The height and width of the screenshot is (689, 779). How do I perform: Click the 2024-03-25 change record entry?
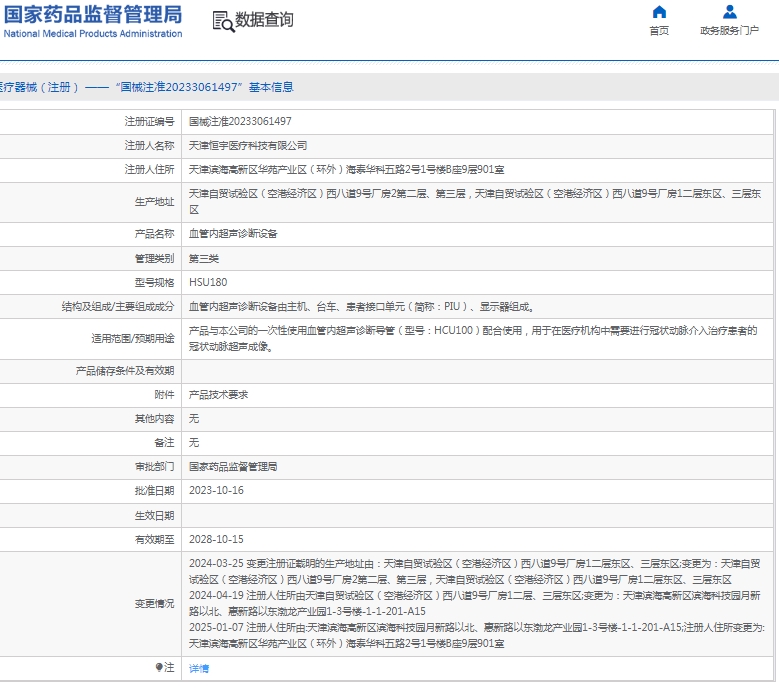click(474, 572)
